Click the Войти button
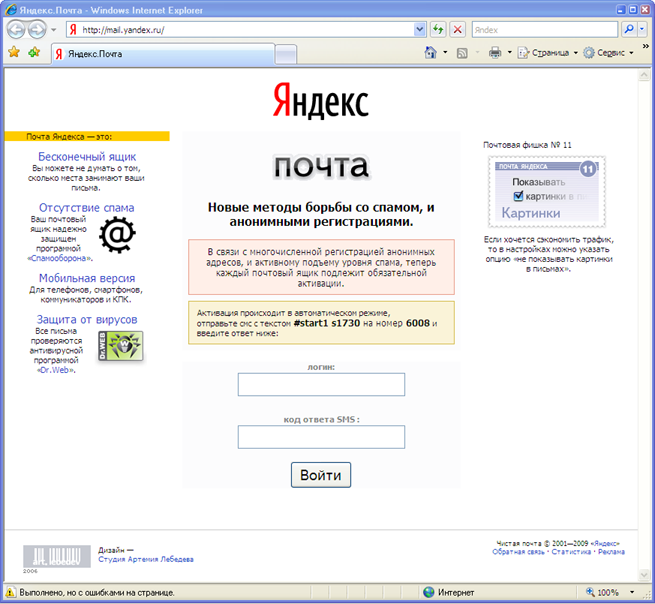Screen dimensions: 655x604 321,475
